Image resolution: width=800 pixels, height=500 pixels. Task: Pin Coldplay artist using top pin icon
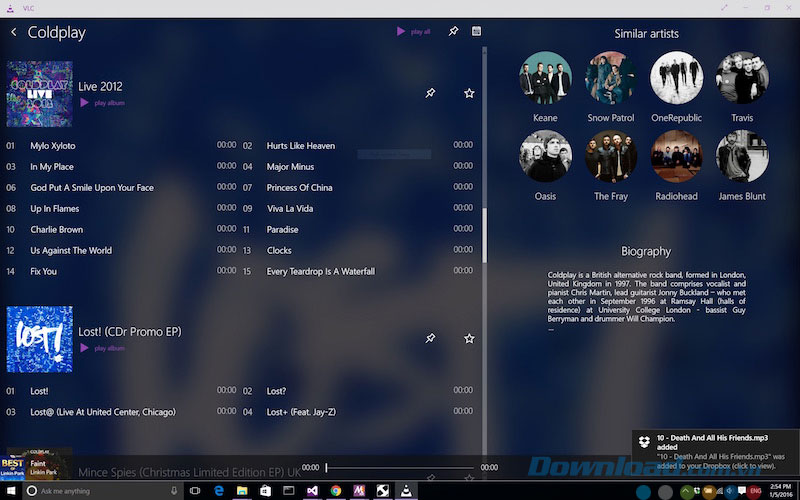click(453, 31)
